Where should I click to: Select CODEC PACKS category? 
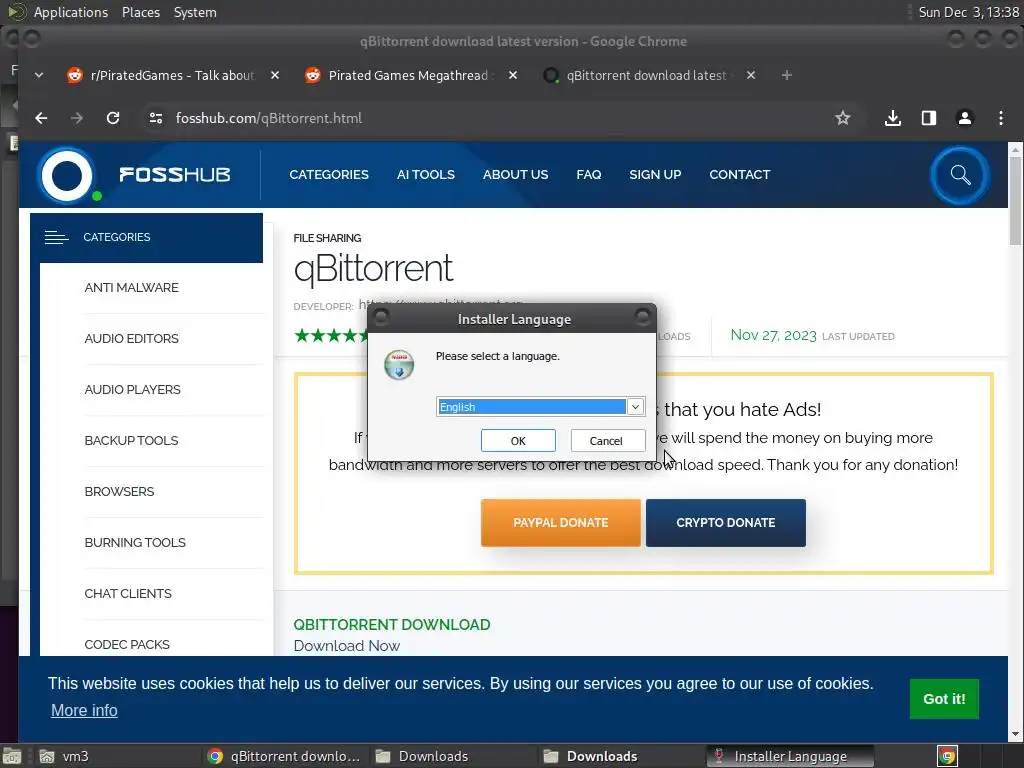click(127, 644)
